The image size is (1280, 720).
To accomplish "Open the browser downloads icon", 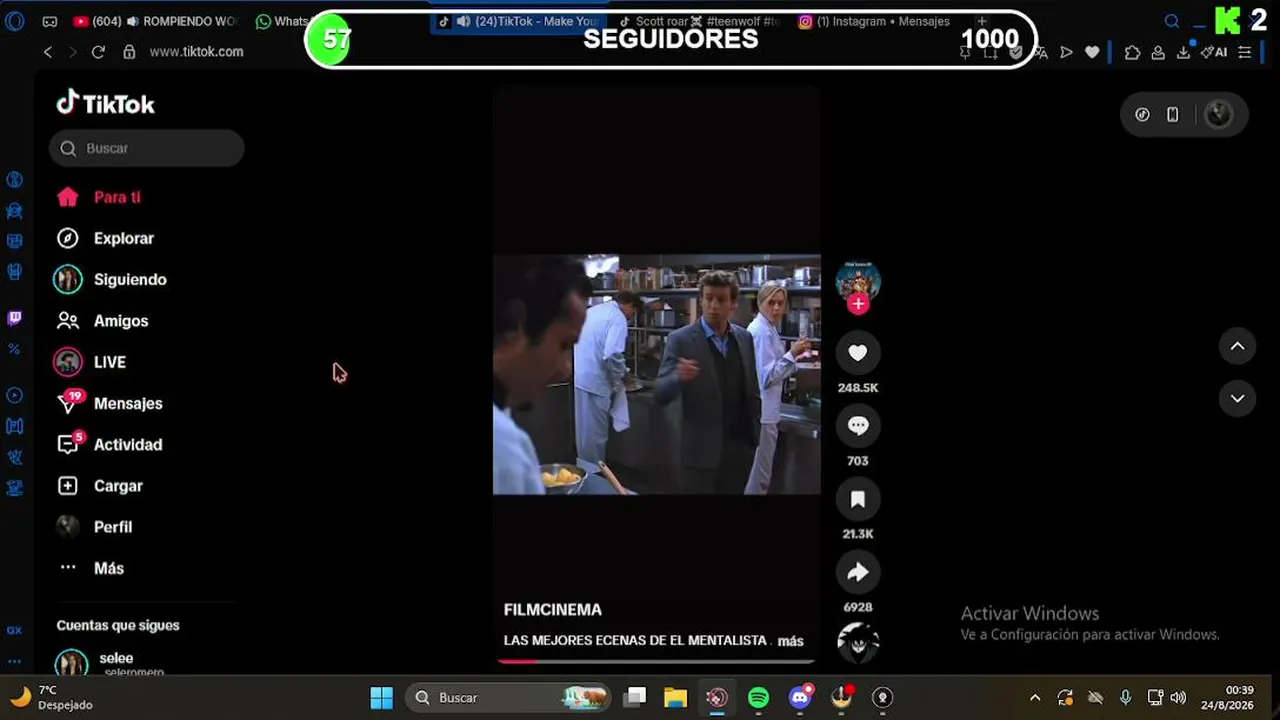I will tap(1184, 52).
